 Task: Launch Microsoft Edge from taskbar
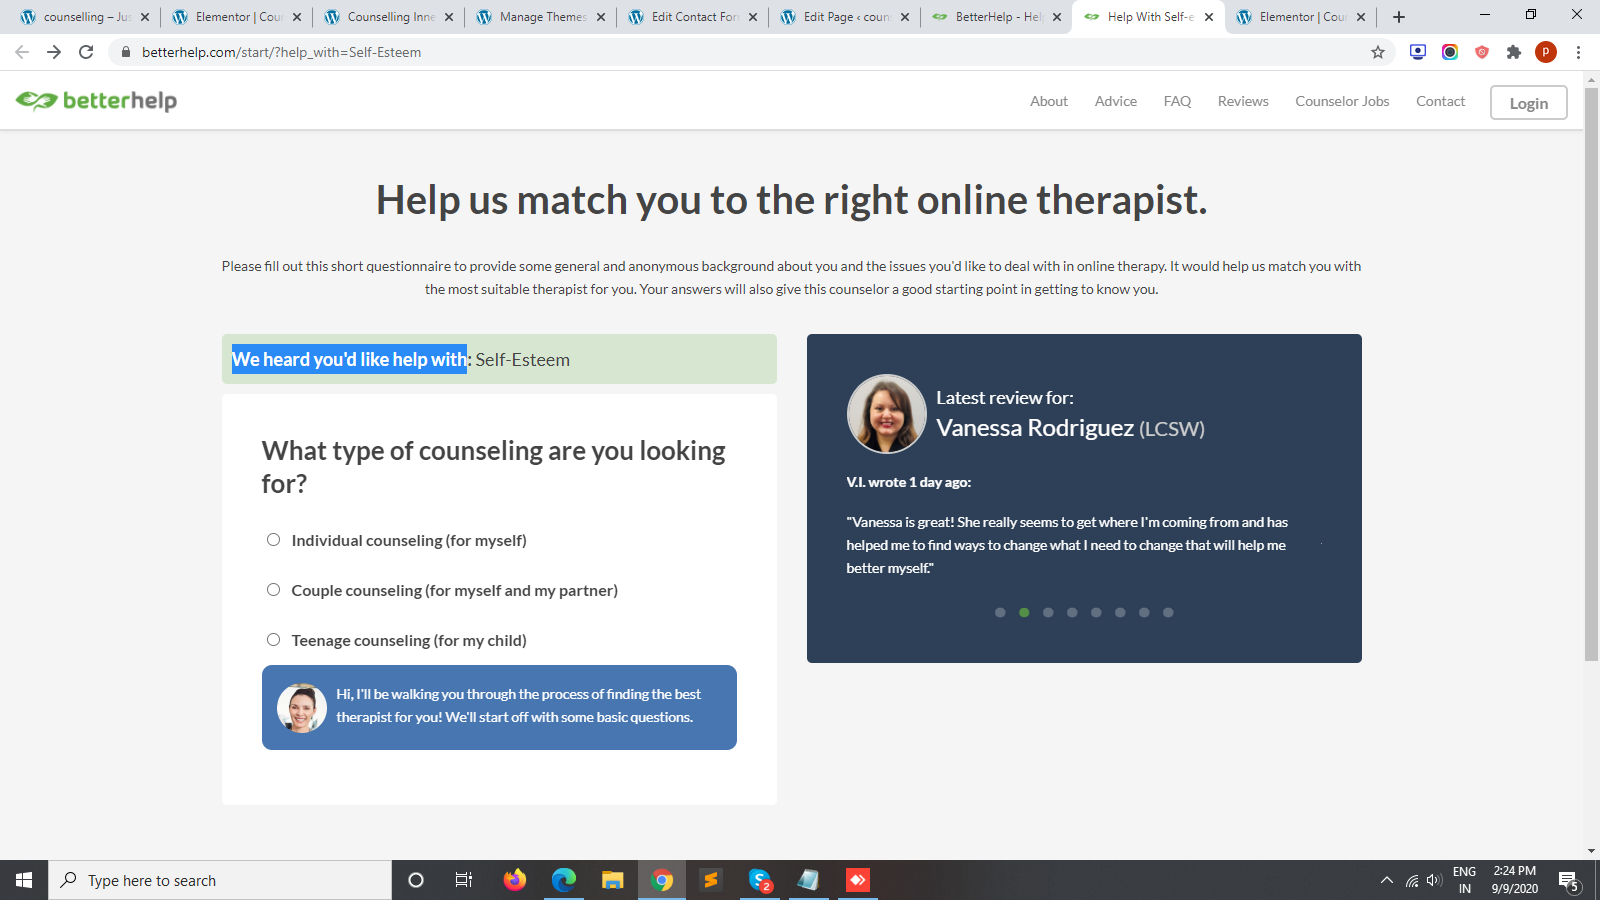(x=564, y=880)
